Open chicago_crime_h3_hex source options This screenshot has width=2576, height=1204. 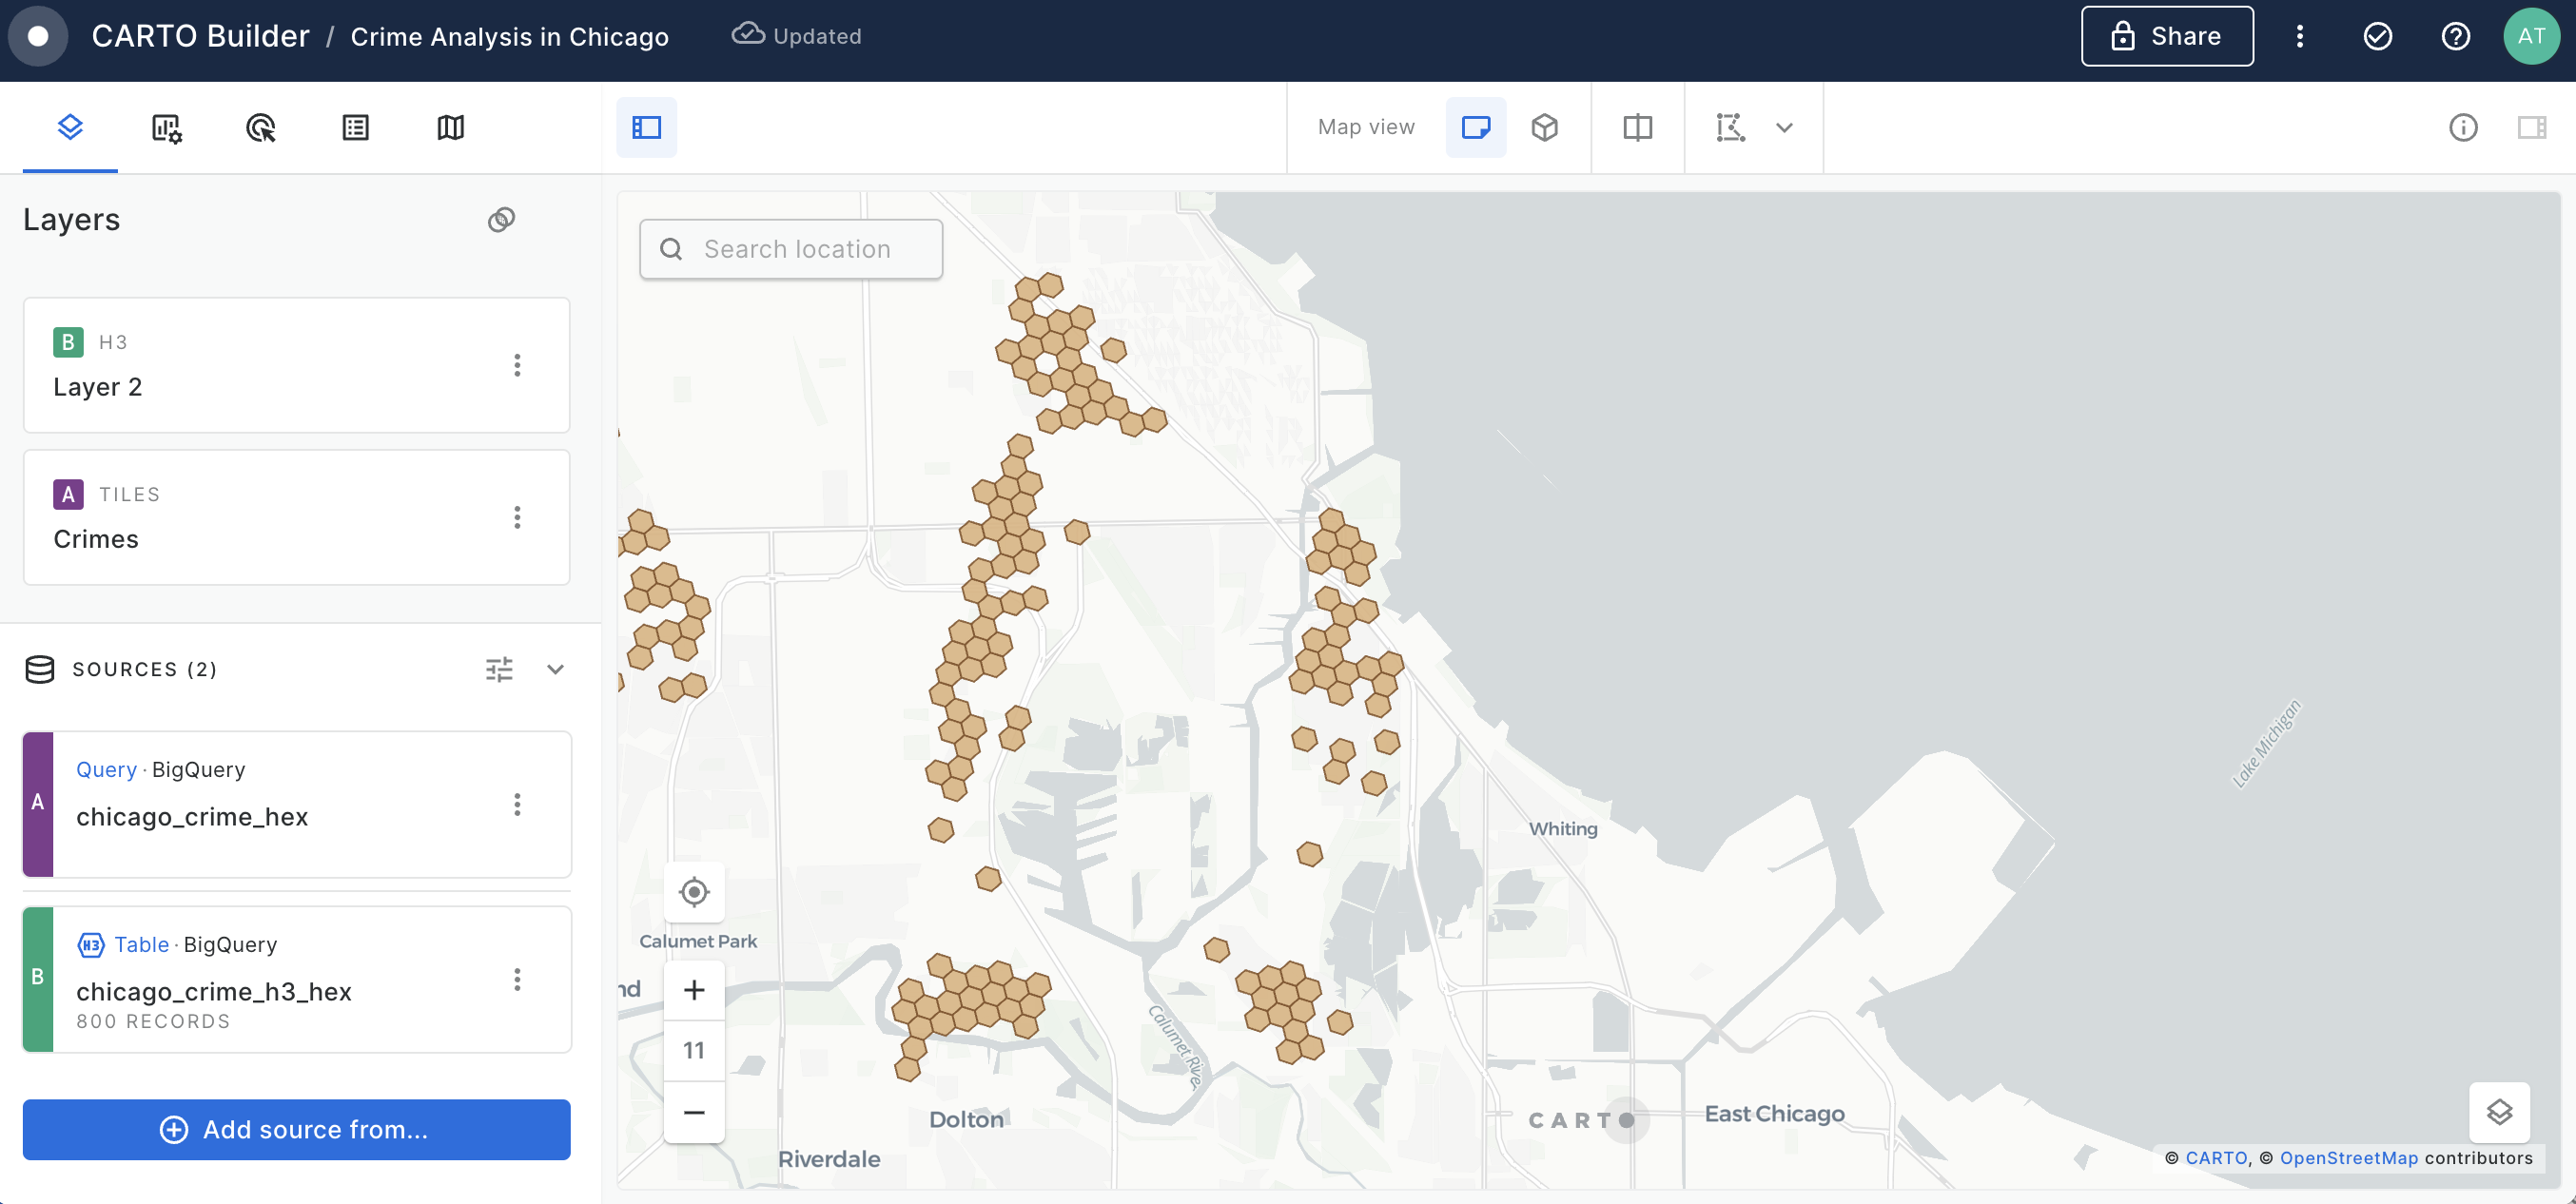tap(517, 979)
